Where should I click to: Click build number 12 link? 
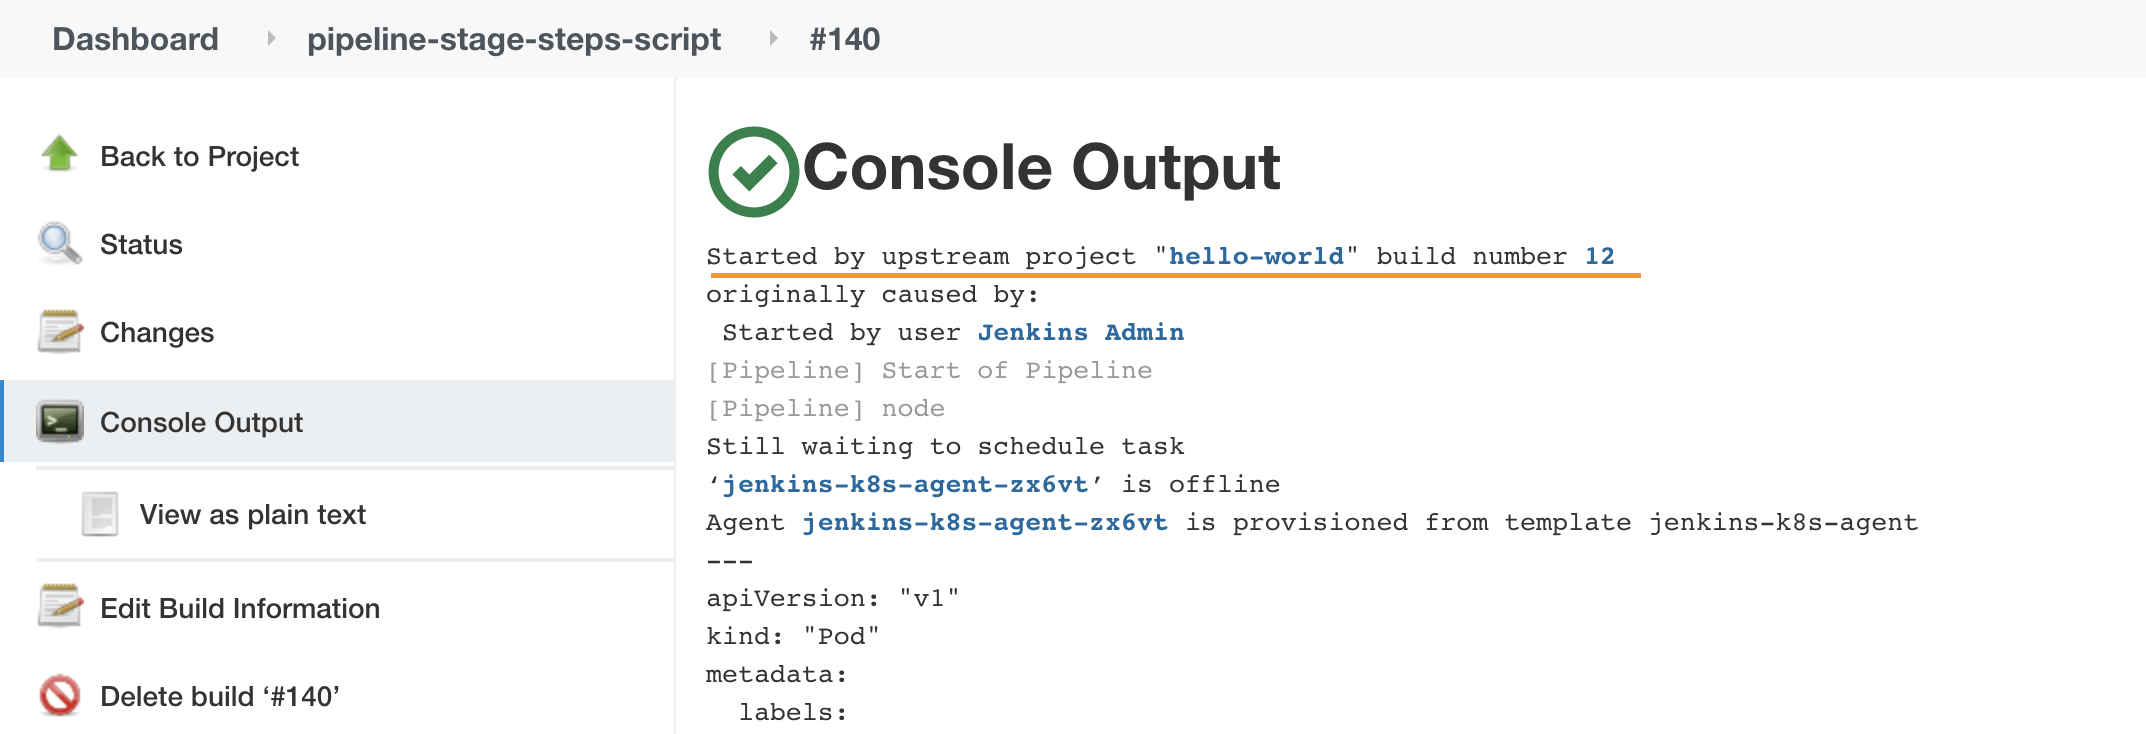tap(1599, 256)
